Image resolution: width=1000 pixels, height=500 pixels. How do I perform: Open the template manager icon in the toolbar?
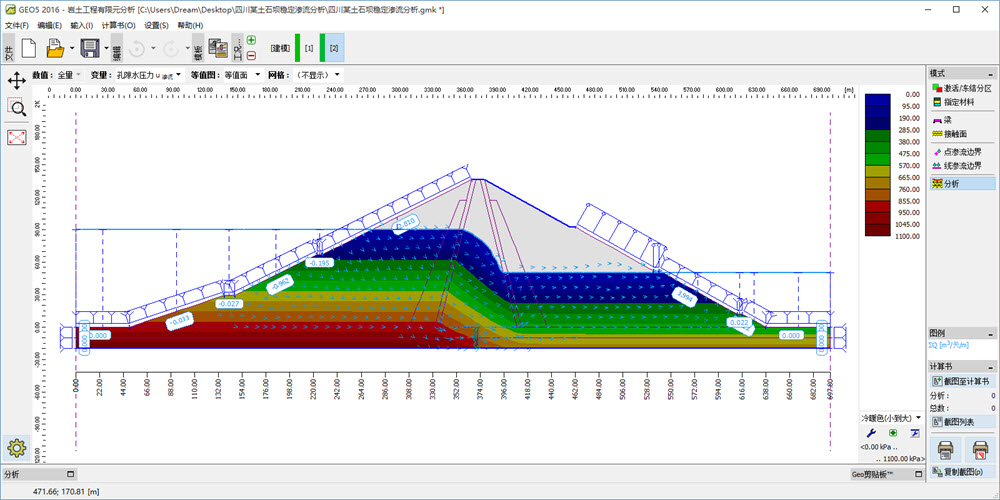tap(218, 48)
